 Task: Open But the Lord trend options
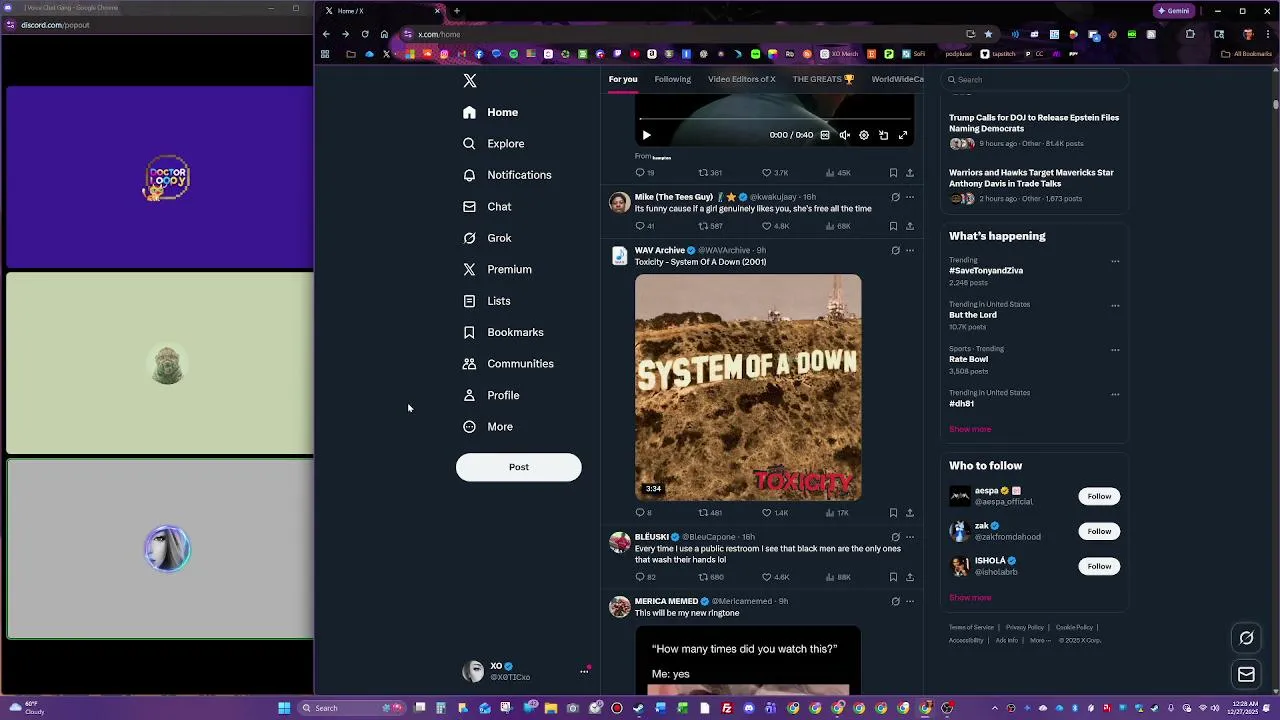[x=1115, y=306]
